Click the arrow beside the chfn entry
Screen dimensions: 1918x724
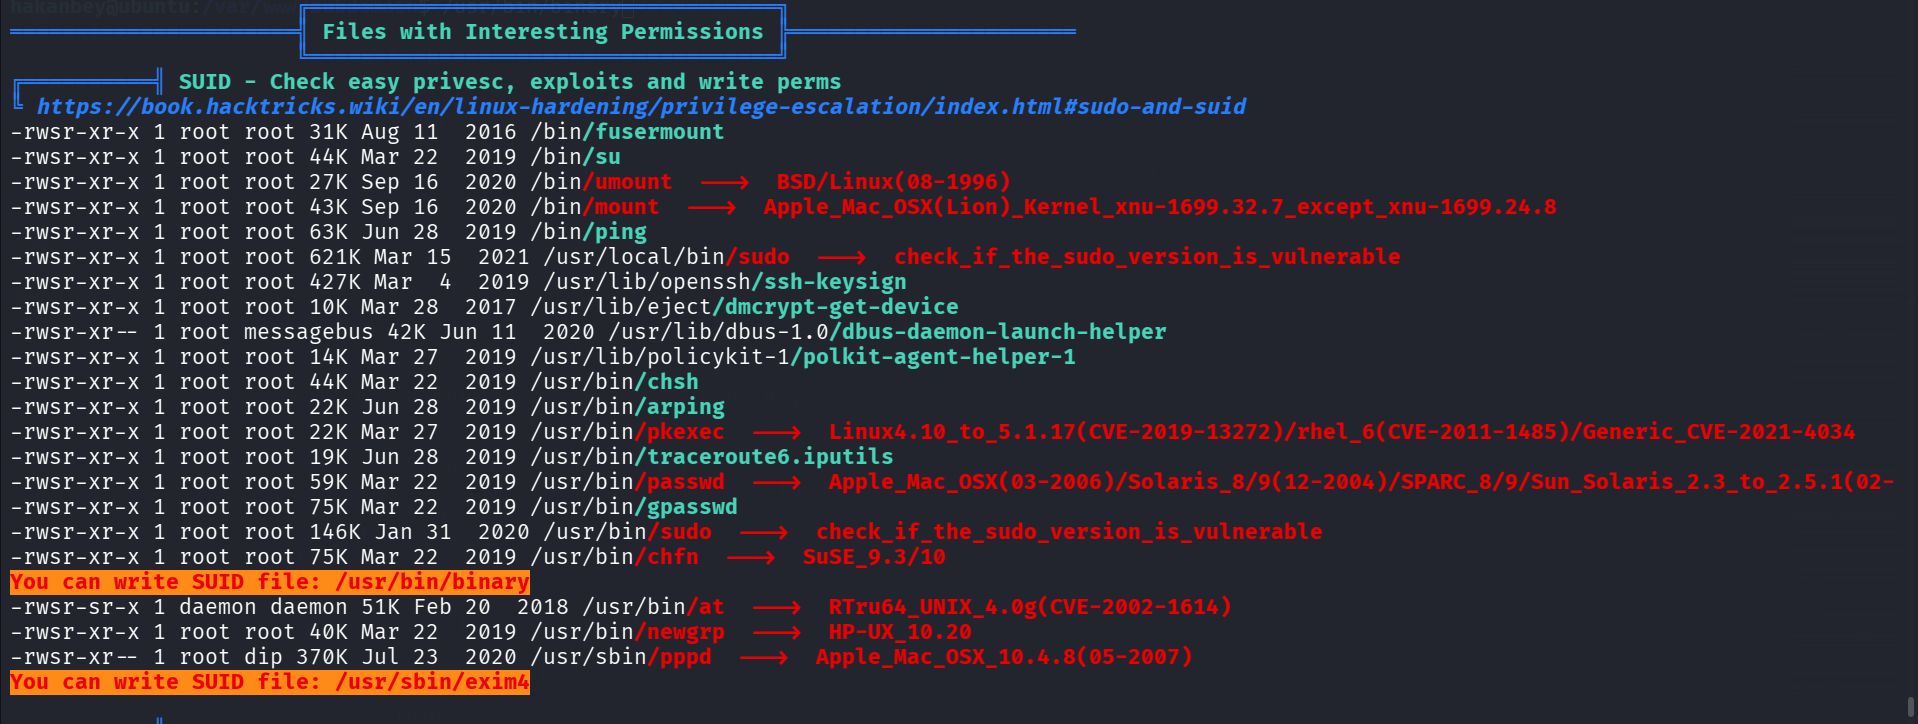click(x=750, y=558)
